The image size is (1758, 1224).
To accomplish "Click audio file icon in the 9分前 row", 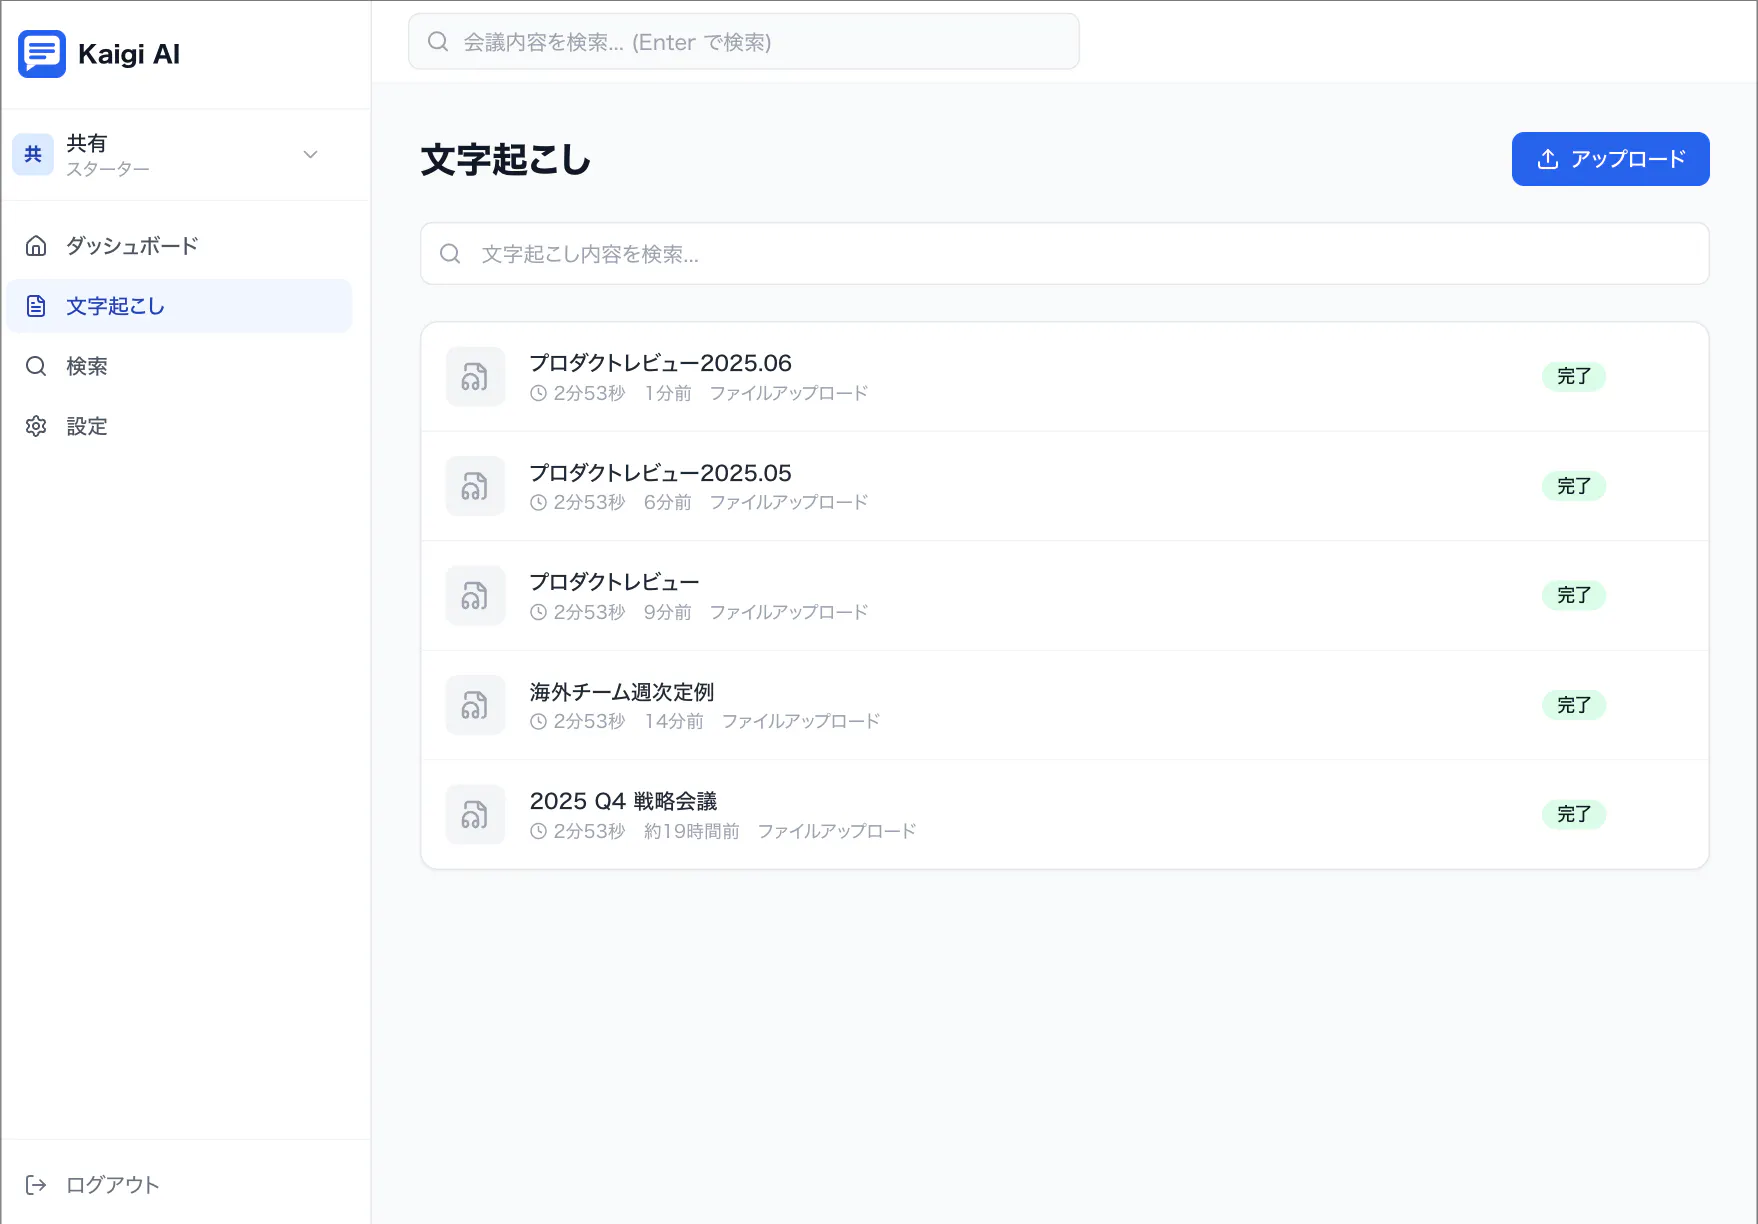I will pos(475,596).
